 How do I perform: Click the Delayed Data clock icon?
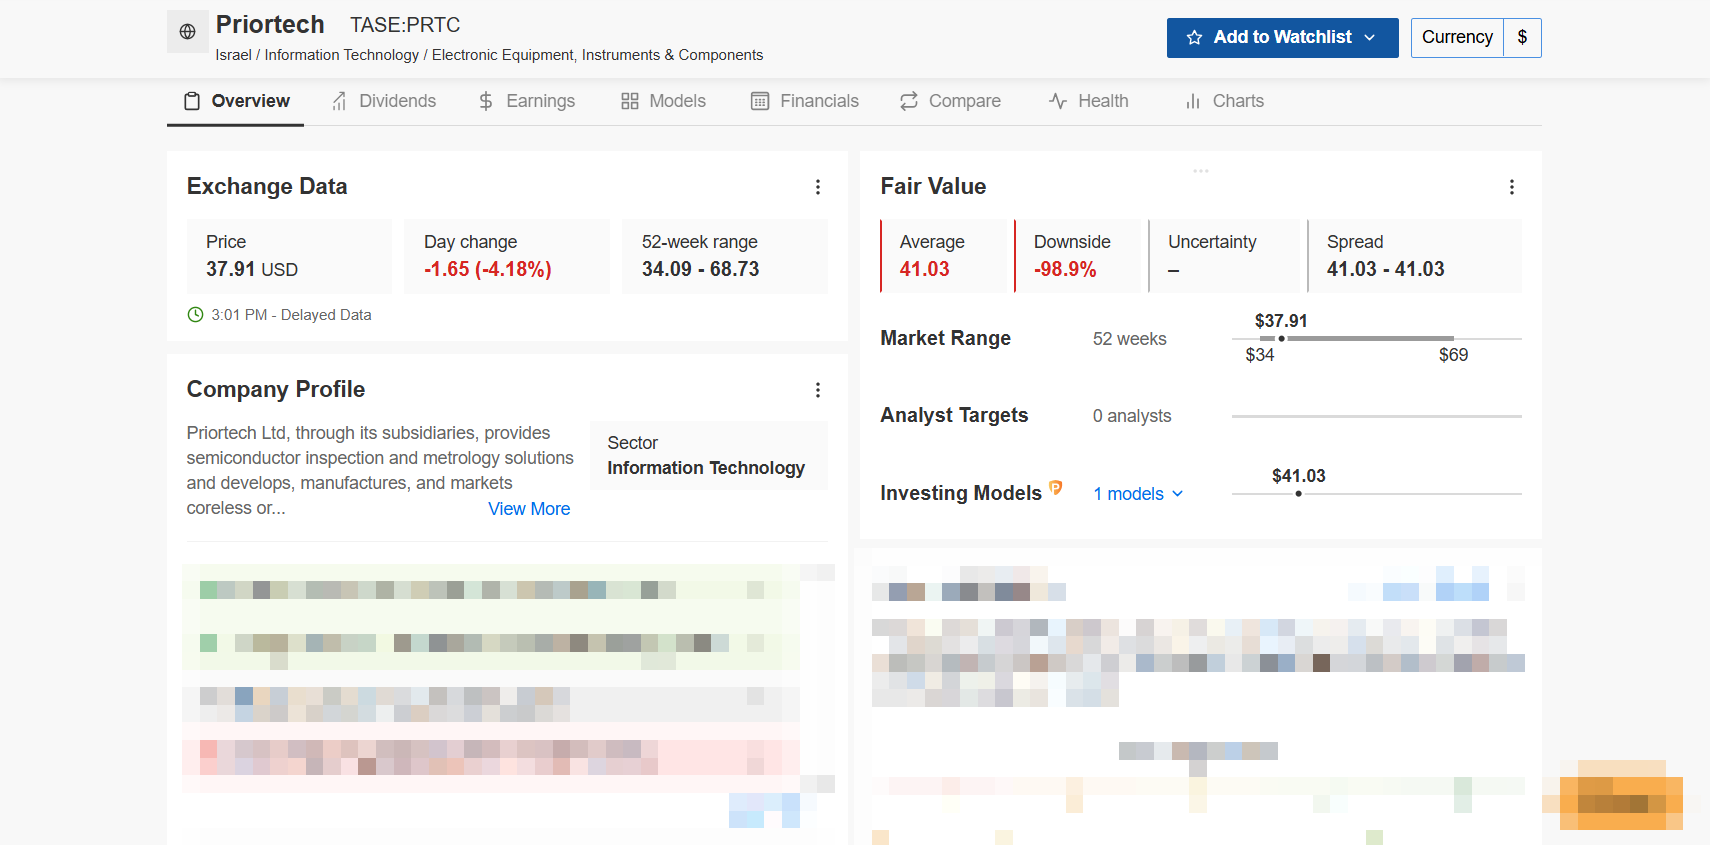(x=196, y=315)
